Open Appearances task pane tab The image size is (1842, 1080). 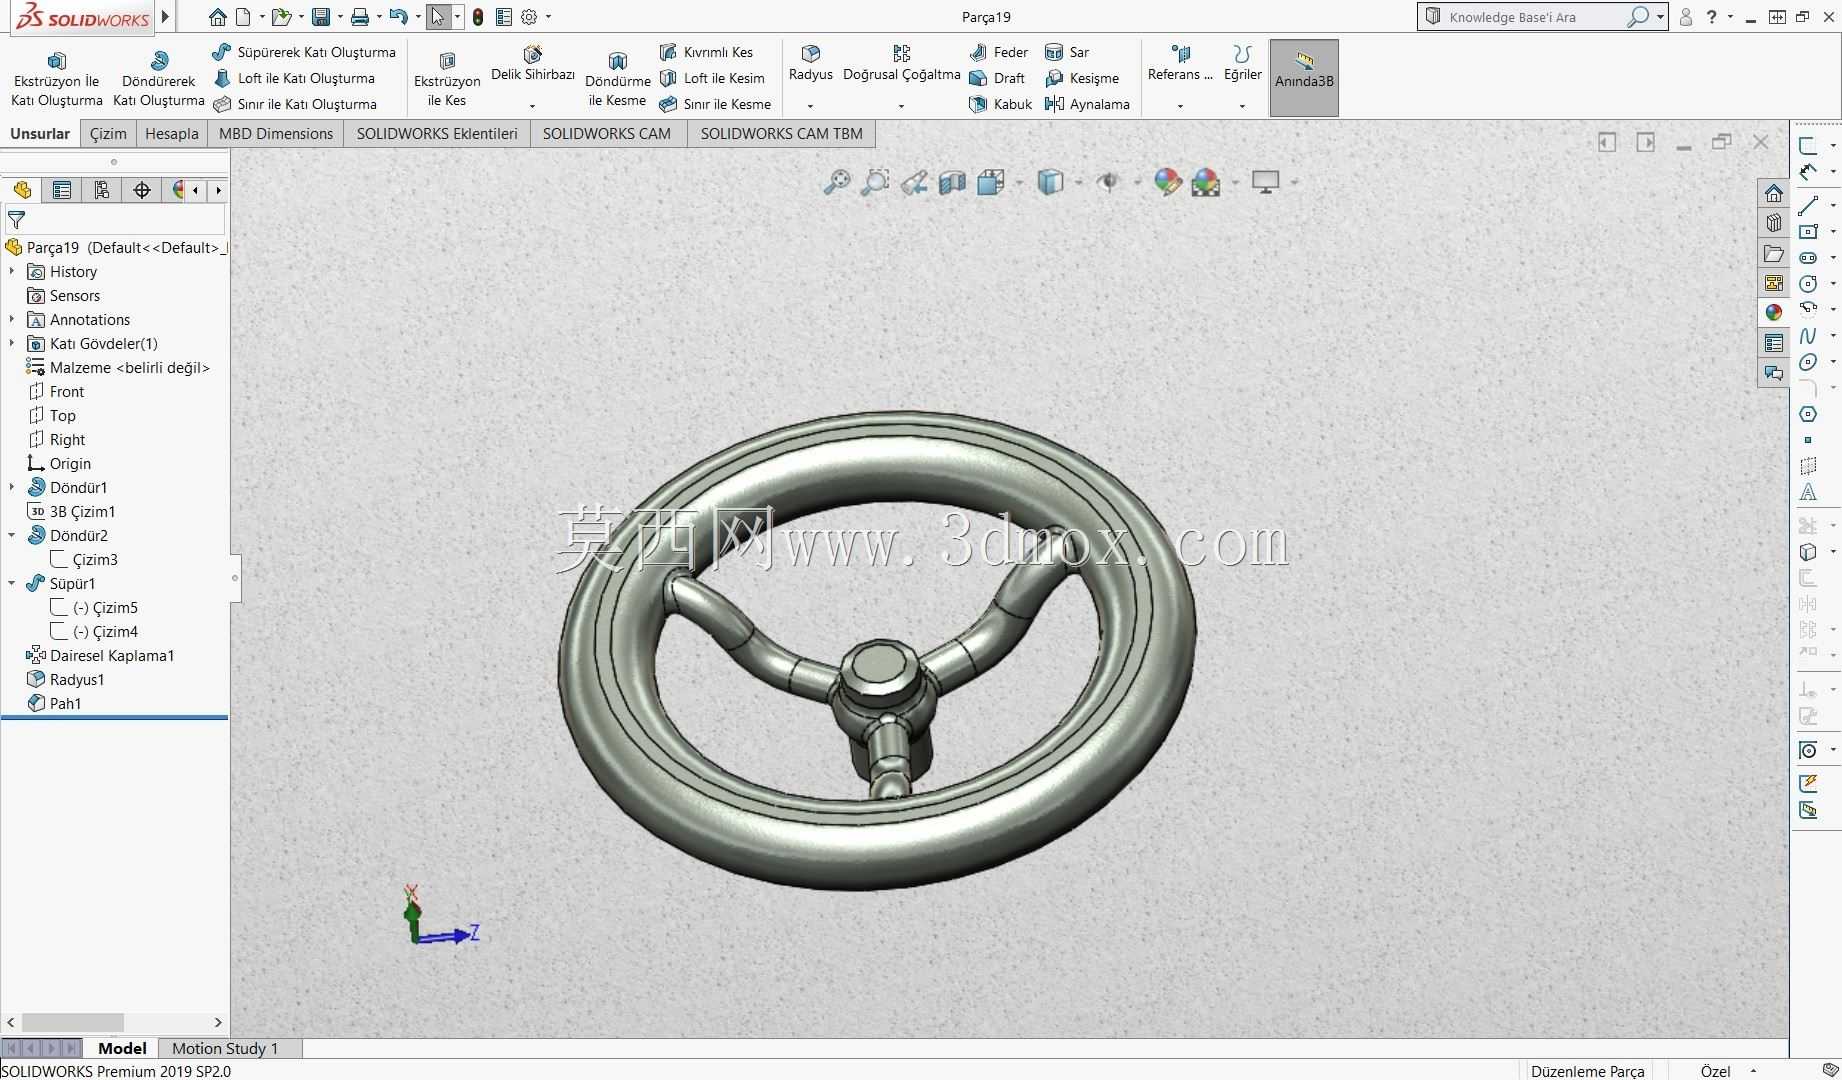(1774, 312)
